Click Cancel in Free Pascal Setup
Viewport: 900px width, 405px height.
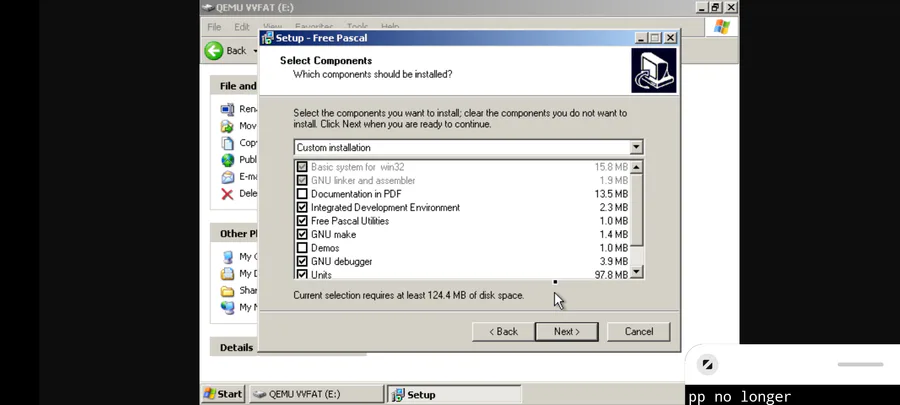pyautogui.click(x=639, y=332)
